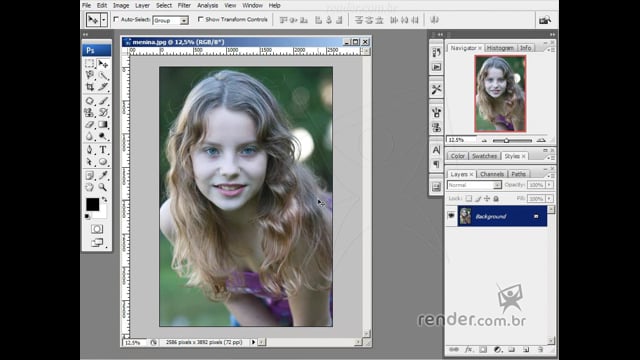The height and width of the screenshot is (360, 640).
Task: Open the File menu
Action: tap(87, 5)
